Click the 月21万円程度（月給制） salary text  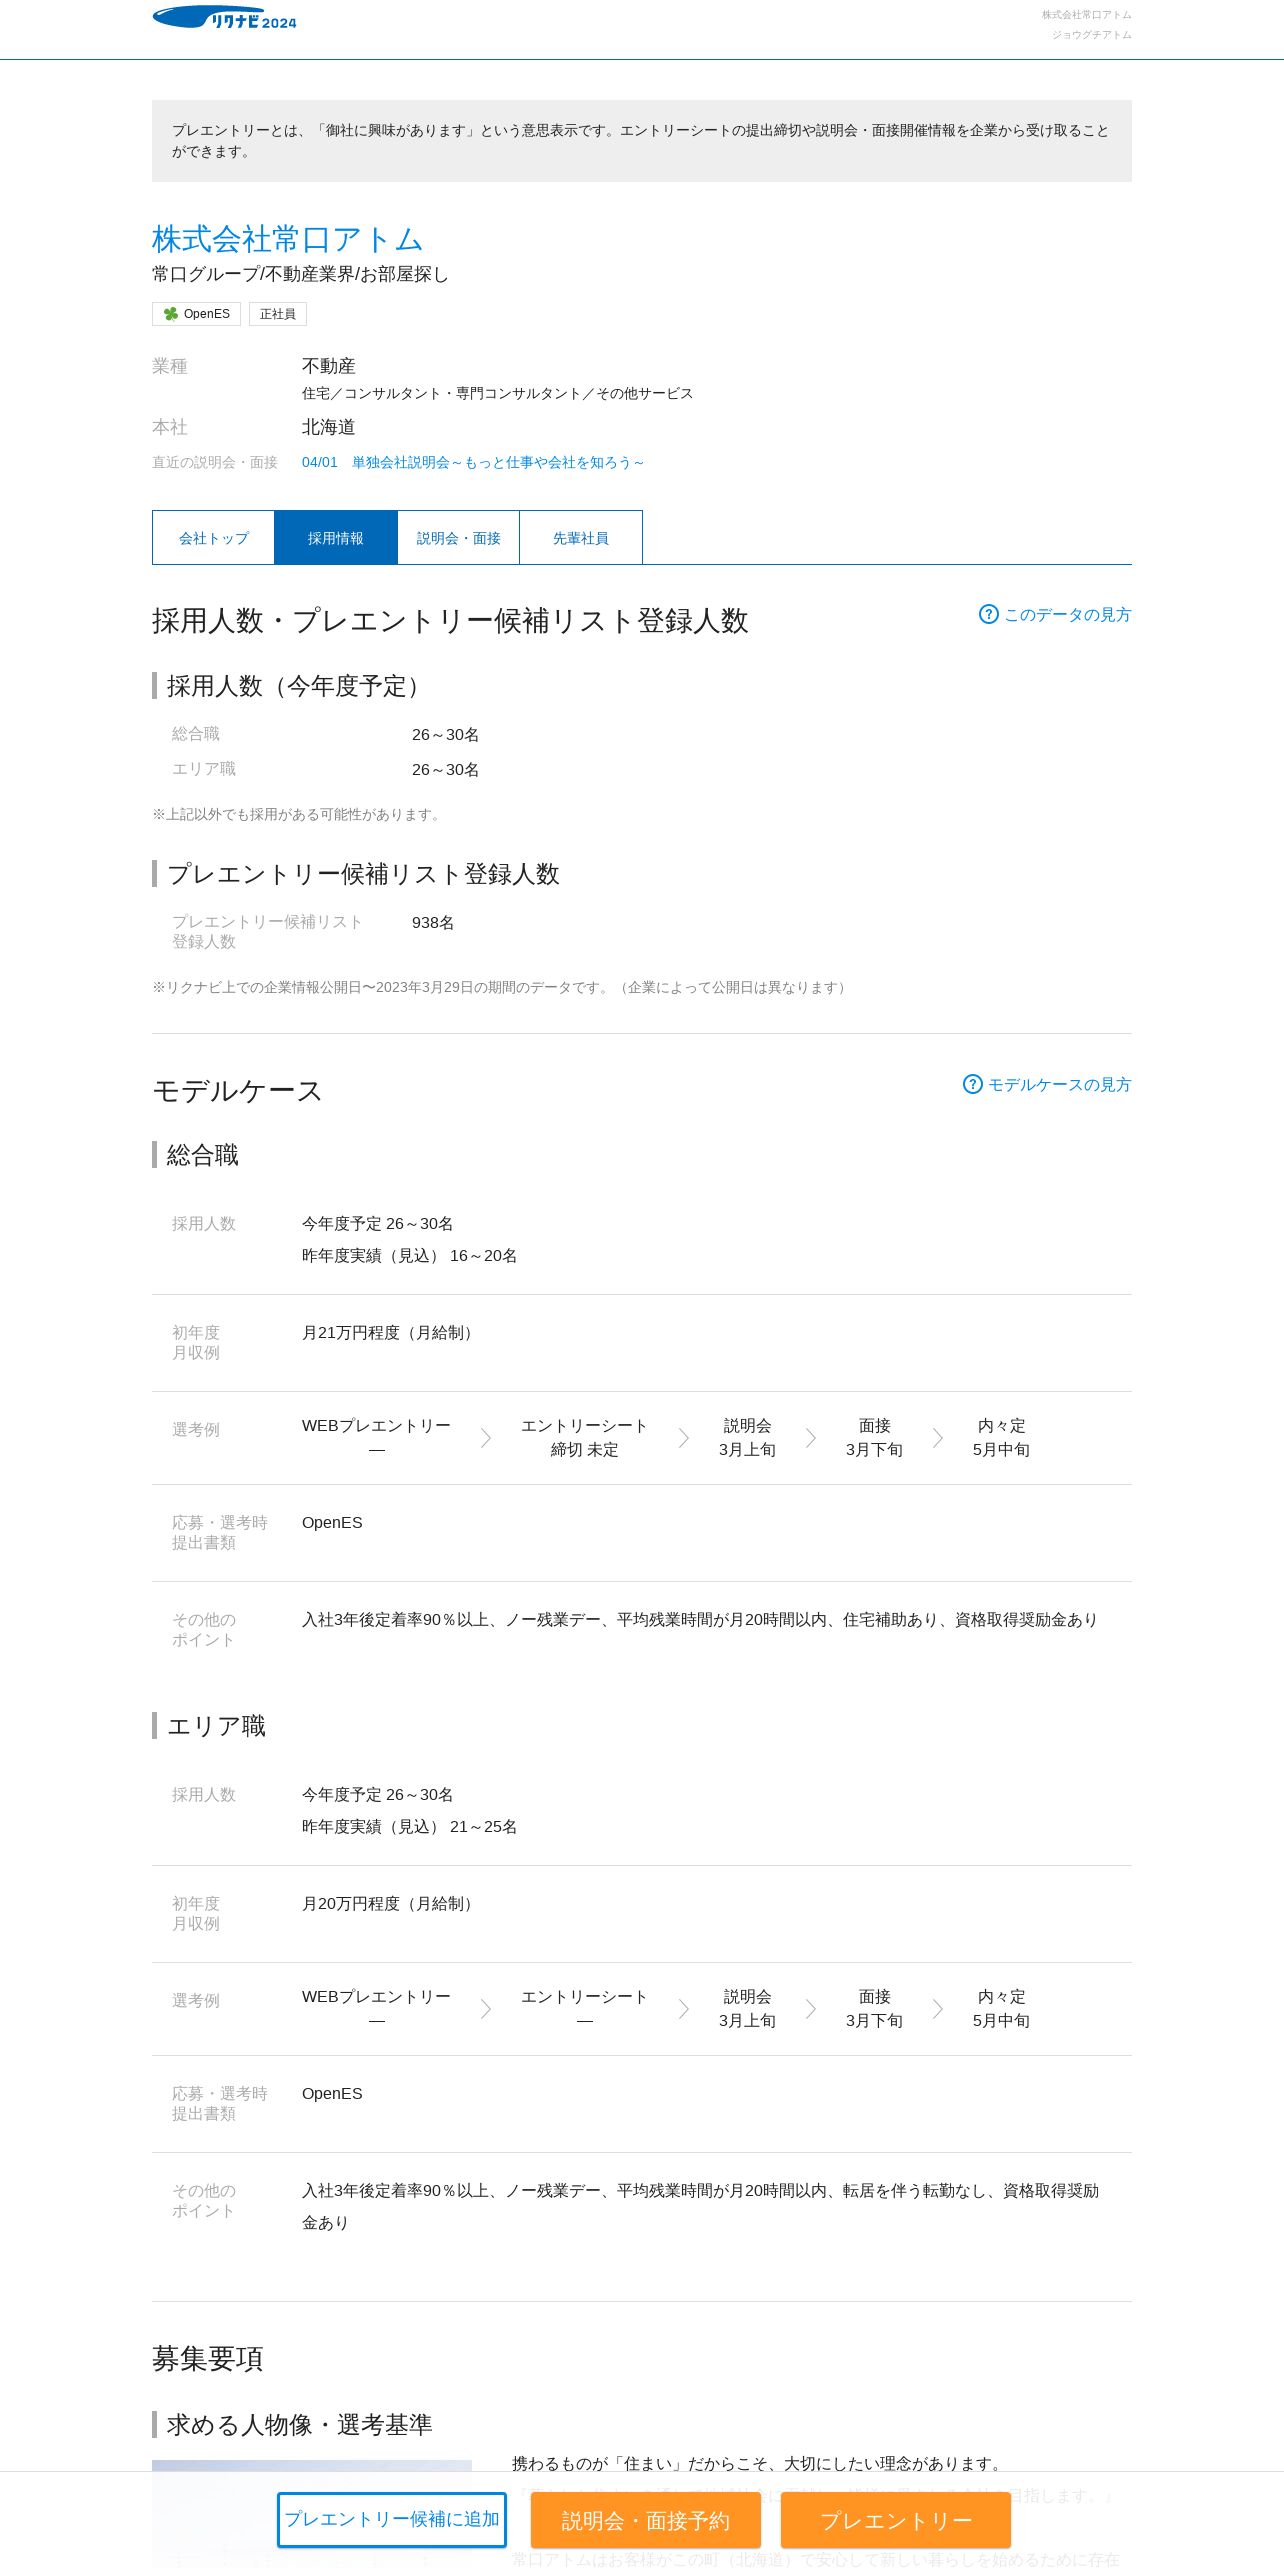[390, 1332]
